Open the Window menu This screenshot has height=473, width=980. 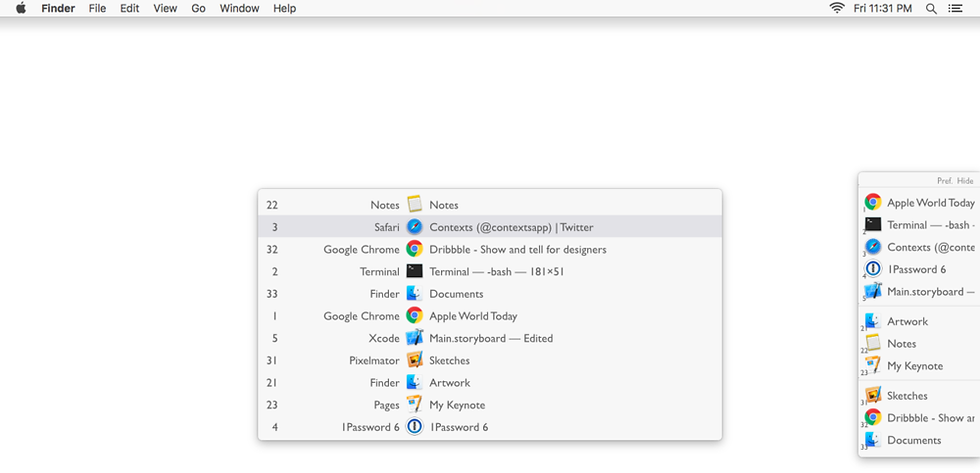239,8
